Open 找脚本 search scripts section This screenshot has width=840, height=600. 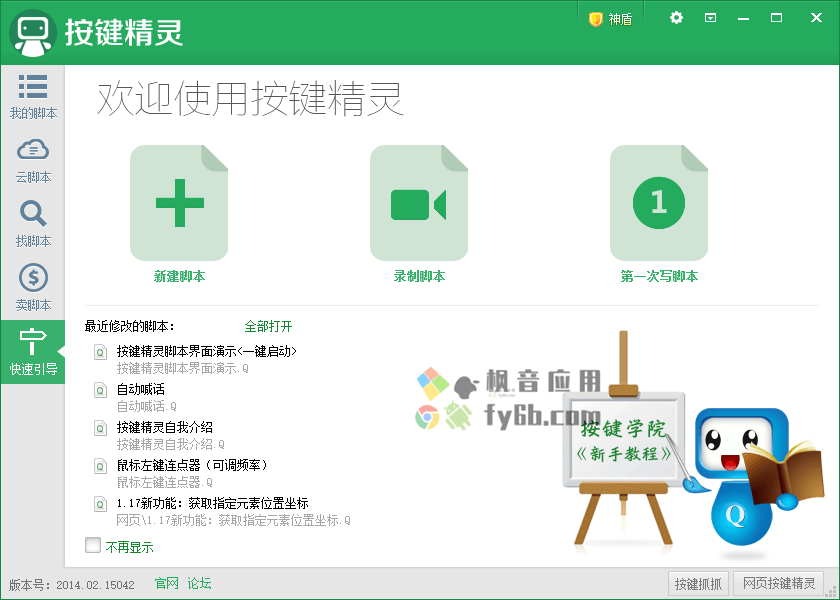pyautogui.click(x=33, y=224)
